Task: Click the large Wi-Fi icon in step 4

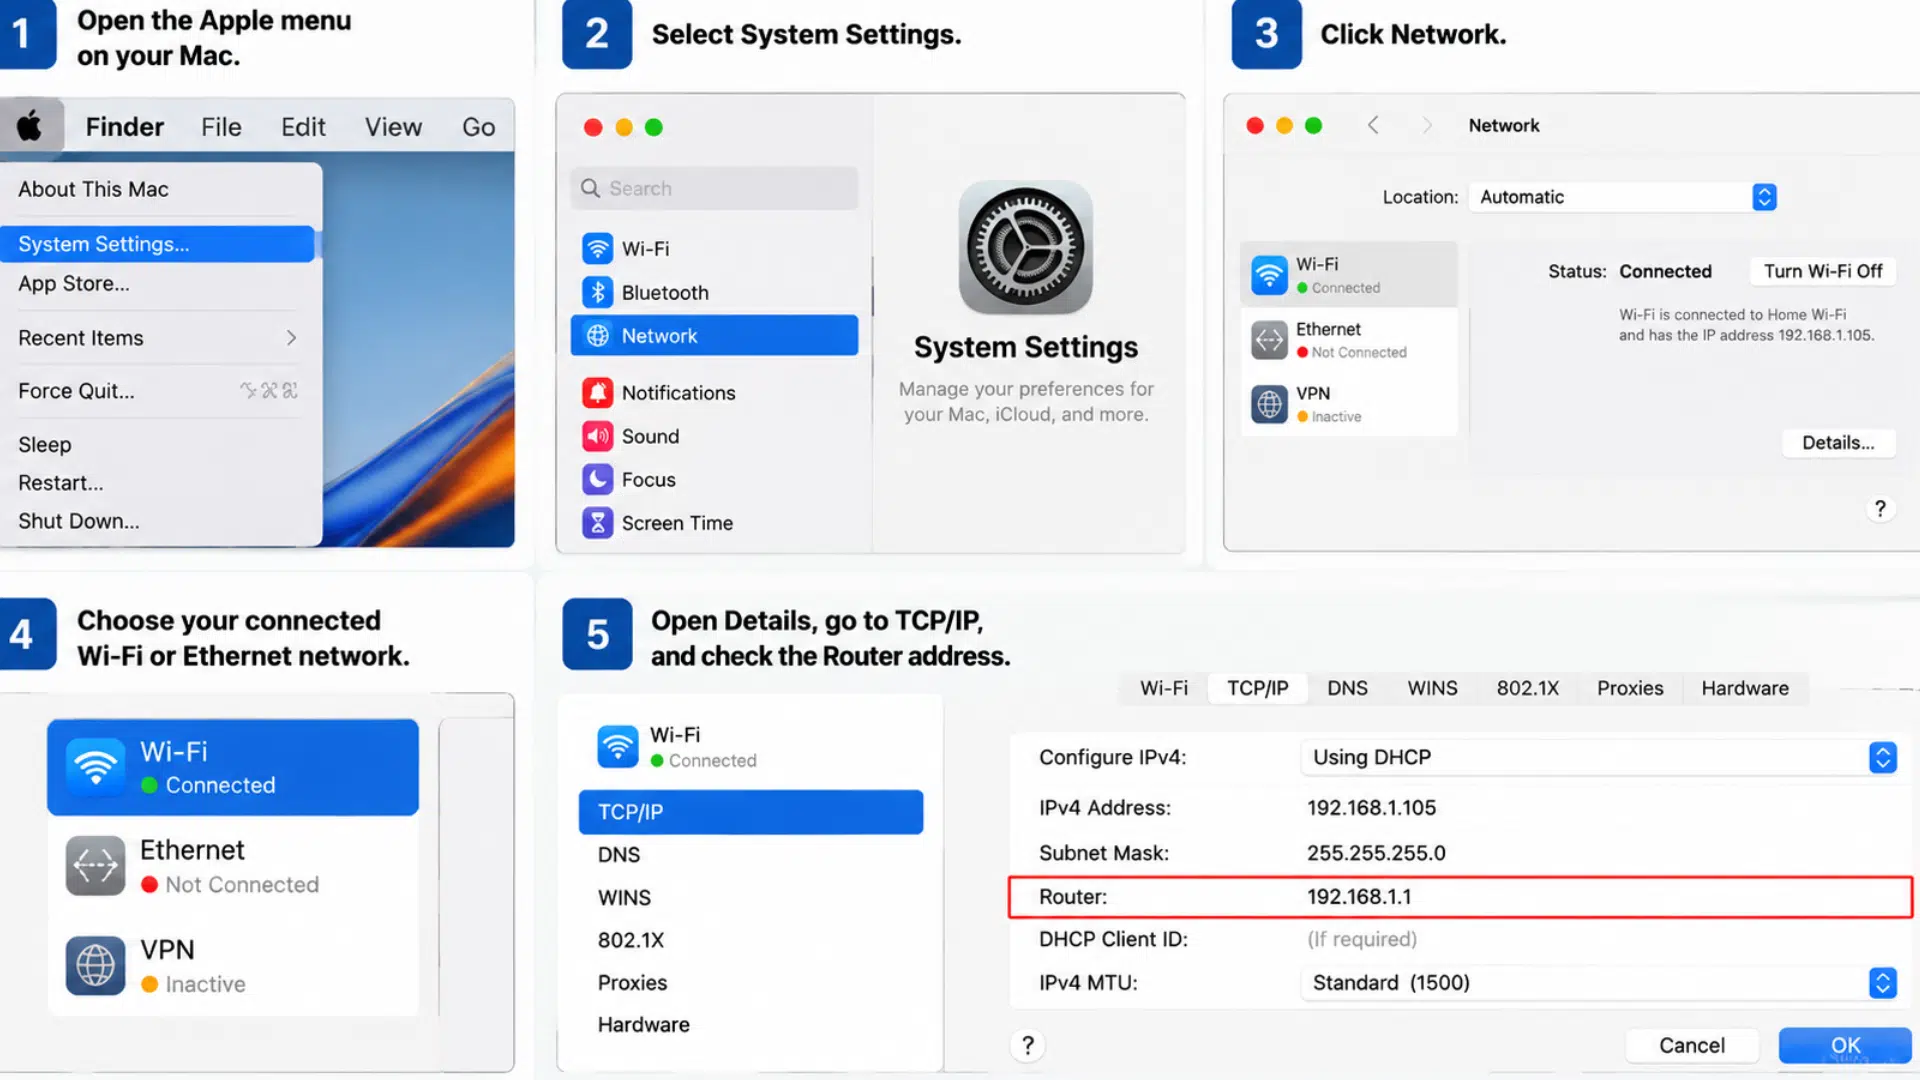Action: click(95, 767)
